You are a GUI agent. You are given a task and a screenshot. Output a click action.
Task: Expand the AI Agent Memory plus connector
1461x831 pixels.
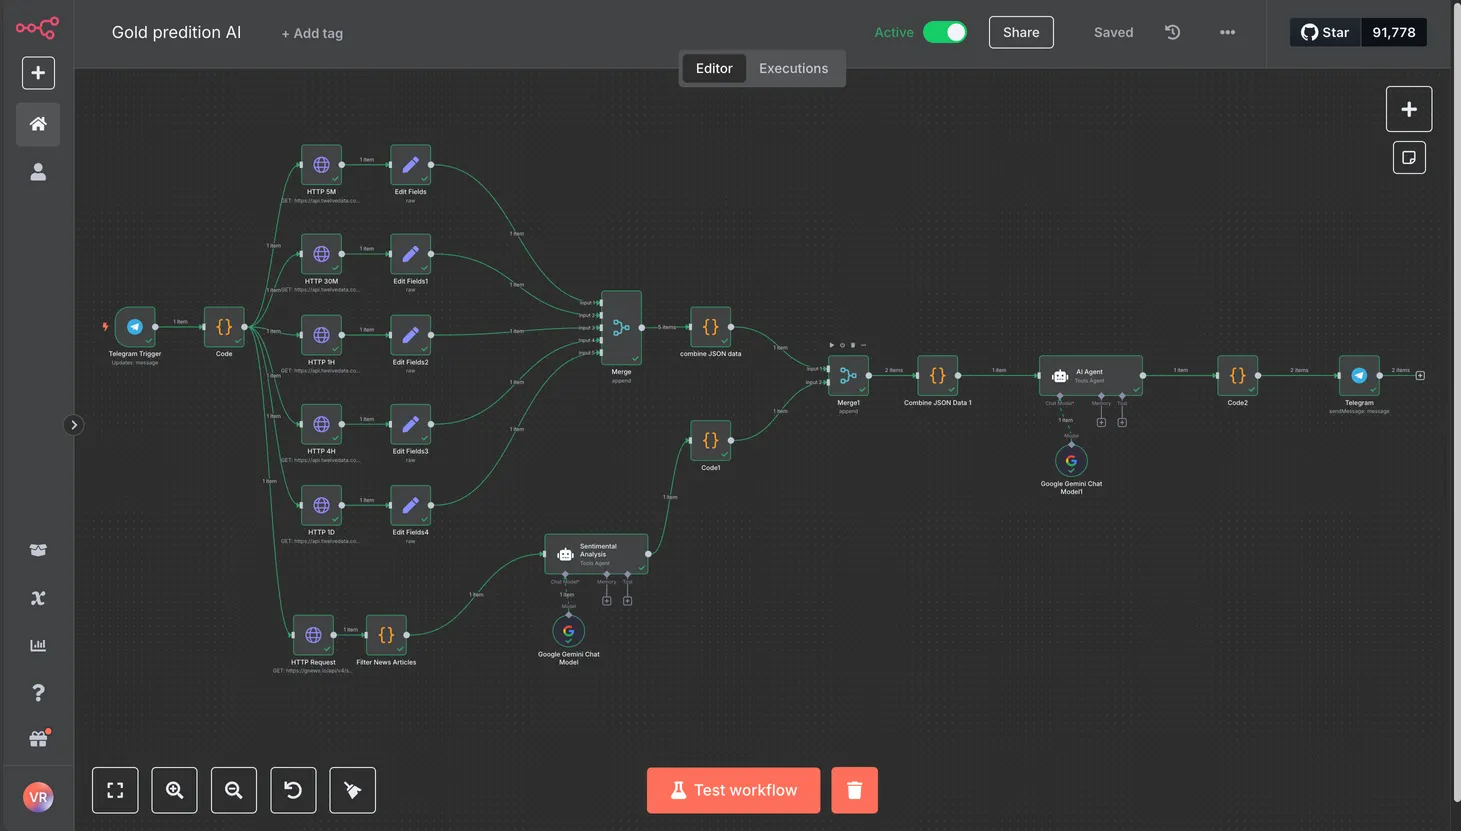pos(1101,422)
